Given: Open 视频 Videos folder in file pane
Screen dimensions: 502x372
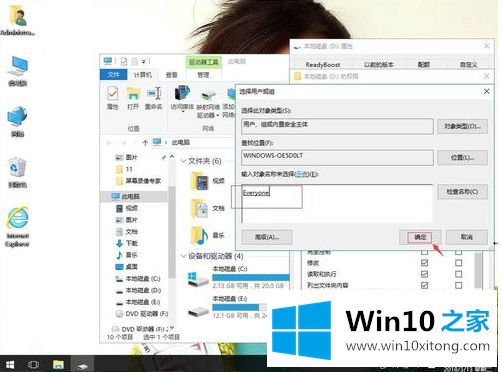Looking at the screenshot, I should click(x=209, y=181).
